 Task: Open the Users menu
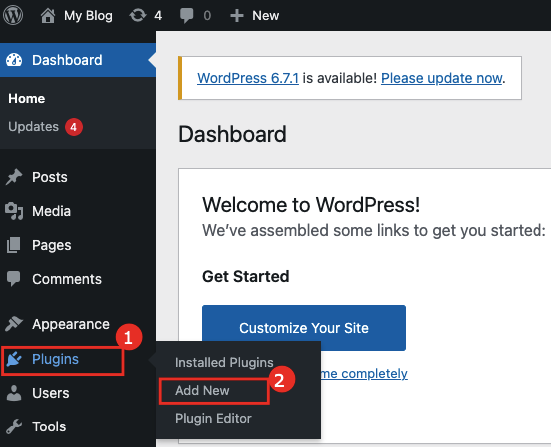tap(51, 393)
